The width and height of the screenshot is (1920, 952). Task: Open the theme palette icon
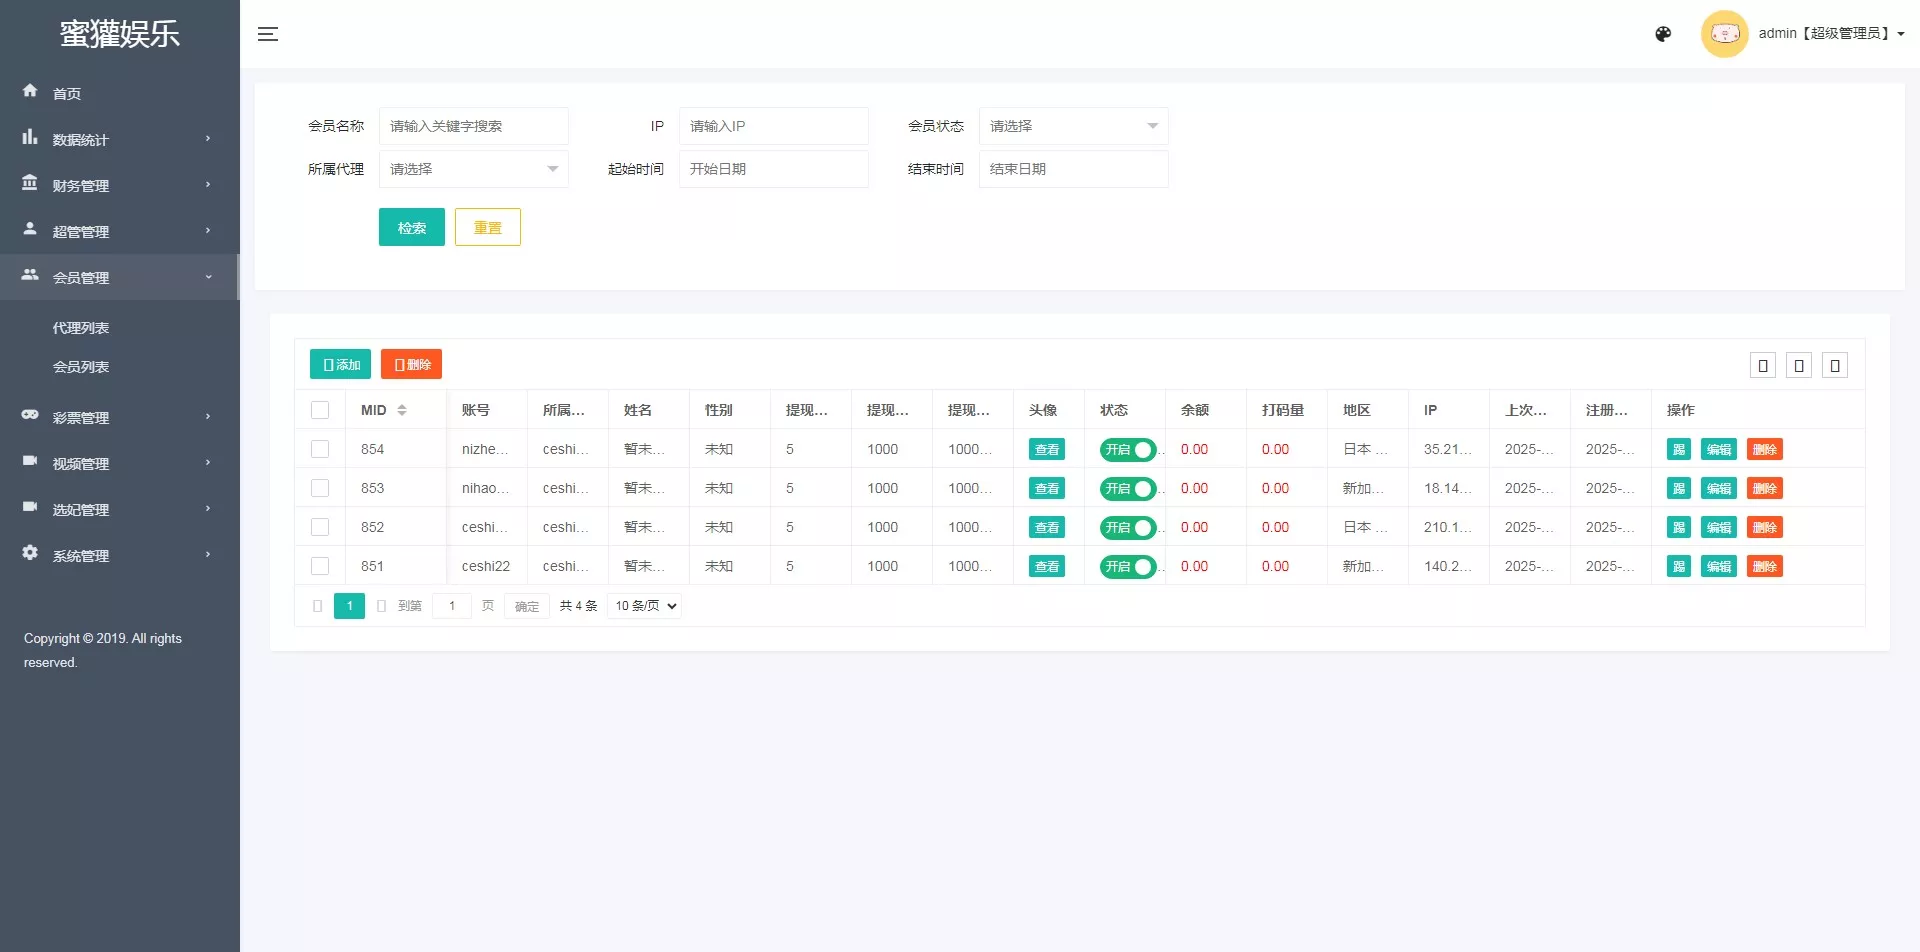click(1663, 34)
